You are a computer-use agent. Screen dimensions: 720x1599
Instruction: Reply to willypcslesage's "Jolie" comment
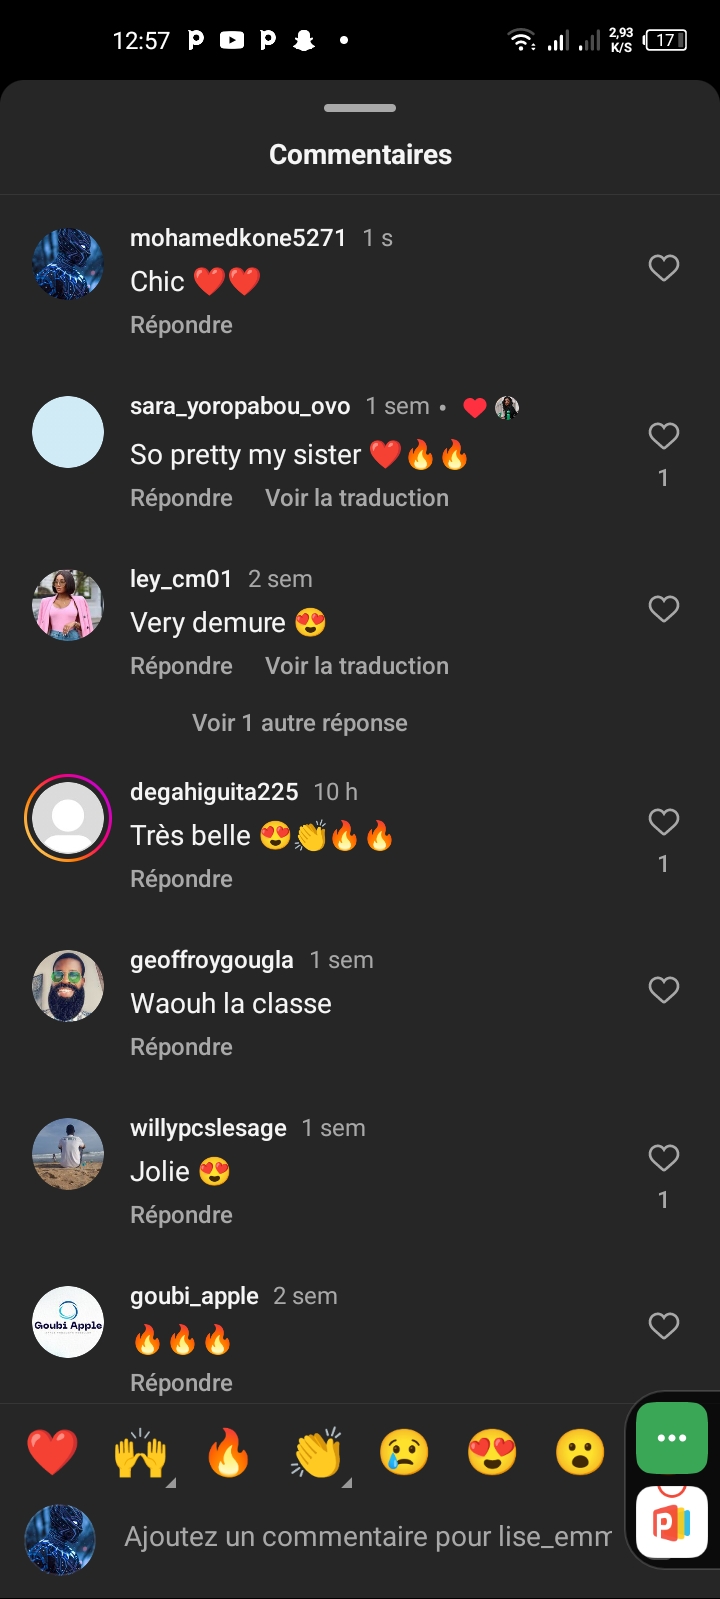[181, 1215]
